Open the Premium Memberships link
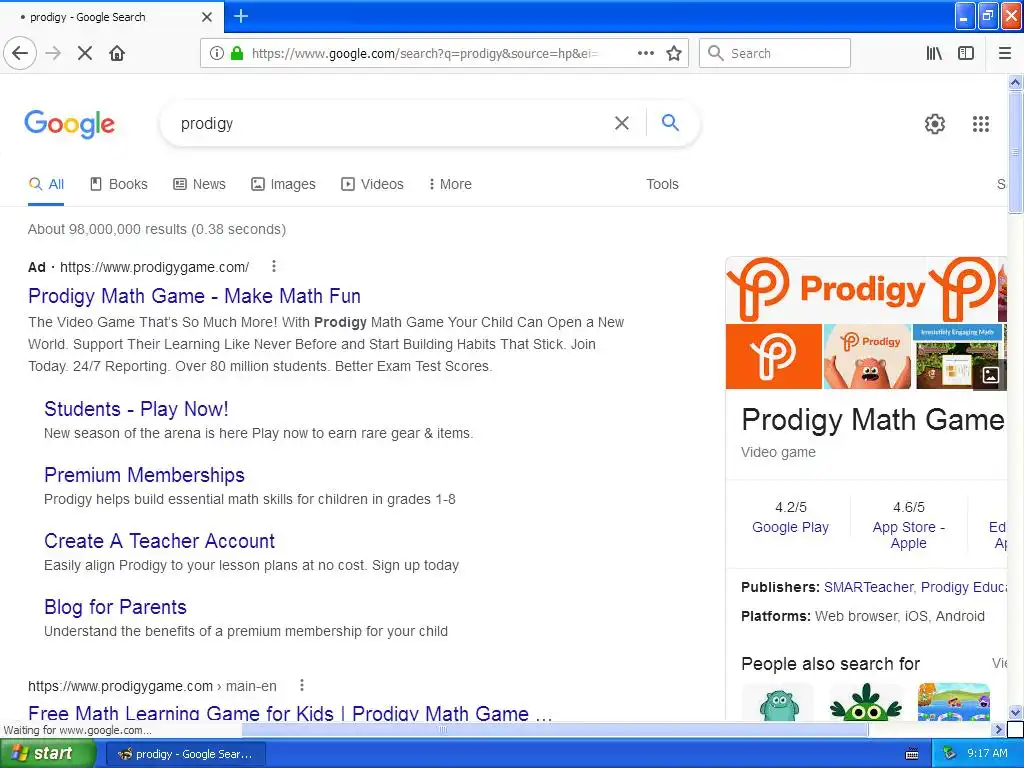The height and width of the screenshot is (768, 1024). pyautogui.click(x=144, y=475)
